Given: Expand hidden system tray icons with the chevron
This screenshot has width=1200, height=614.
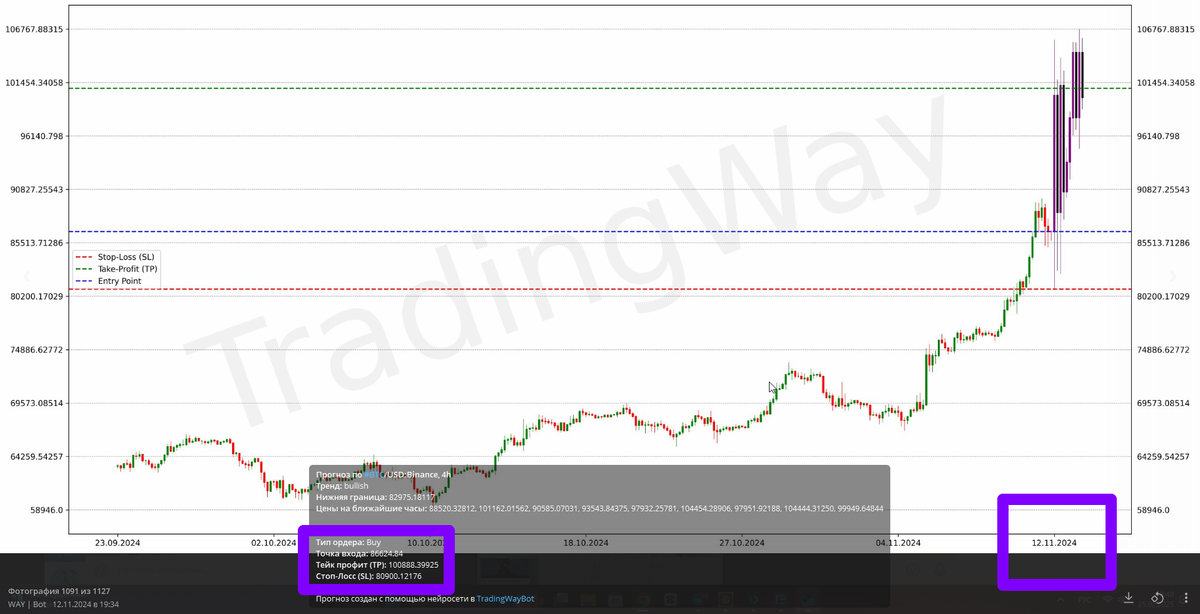Looking at the screenshot, I should point(1061,598).
